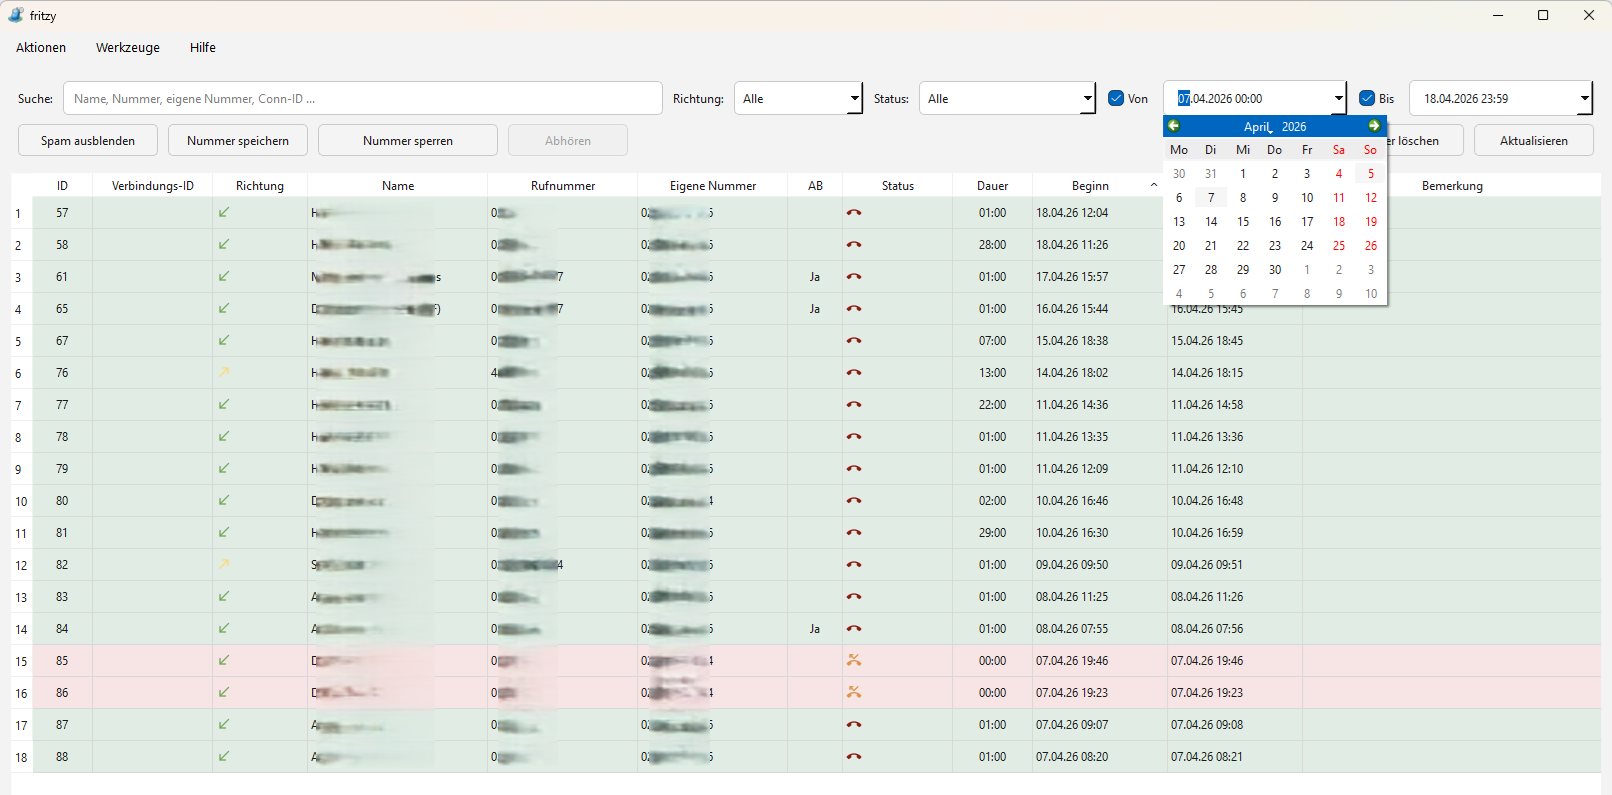Screen dimensions: 1612x795
Task: Sort table by the Beginn column header
Action: 1090,185
